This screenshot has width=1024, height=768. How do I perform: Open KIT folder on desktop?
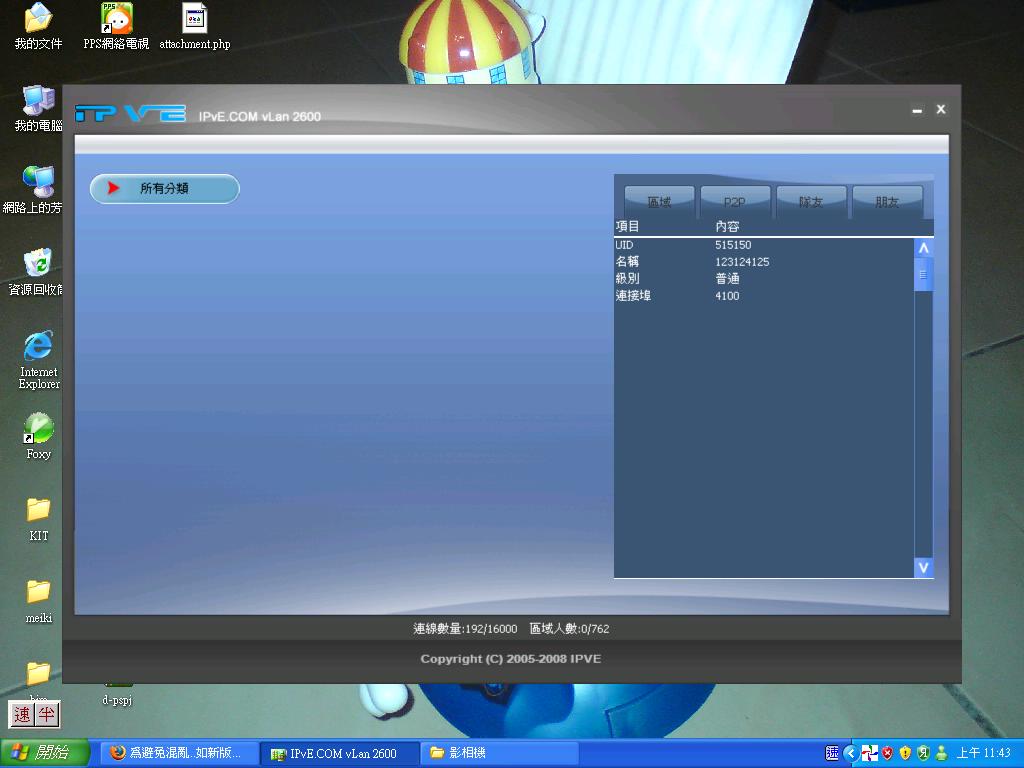(x=39, y=519)
